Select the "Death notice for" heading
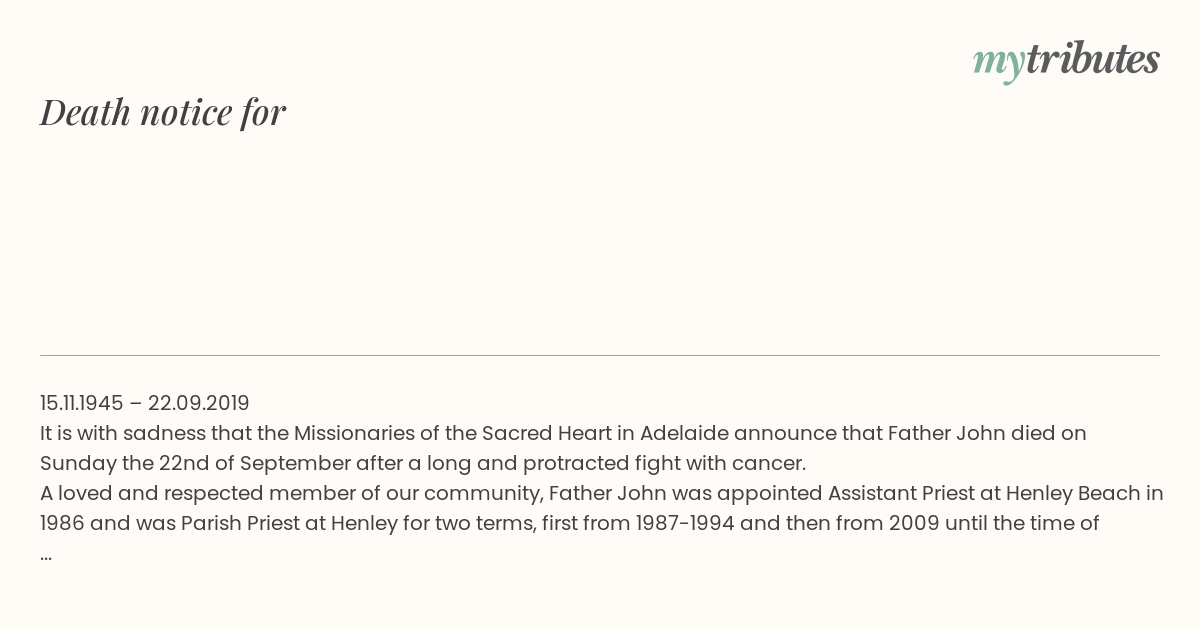Image resolution: width=1200 pixels, height=630 pixels. [163, 112]
